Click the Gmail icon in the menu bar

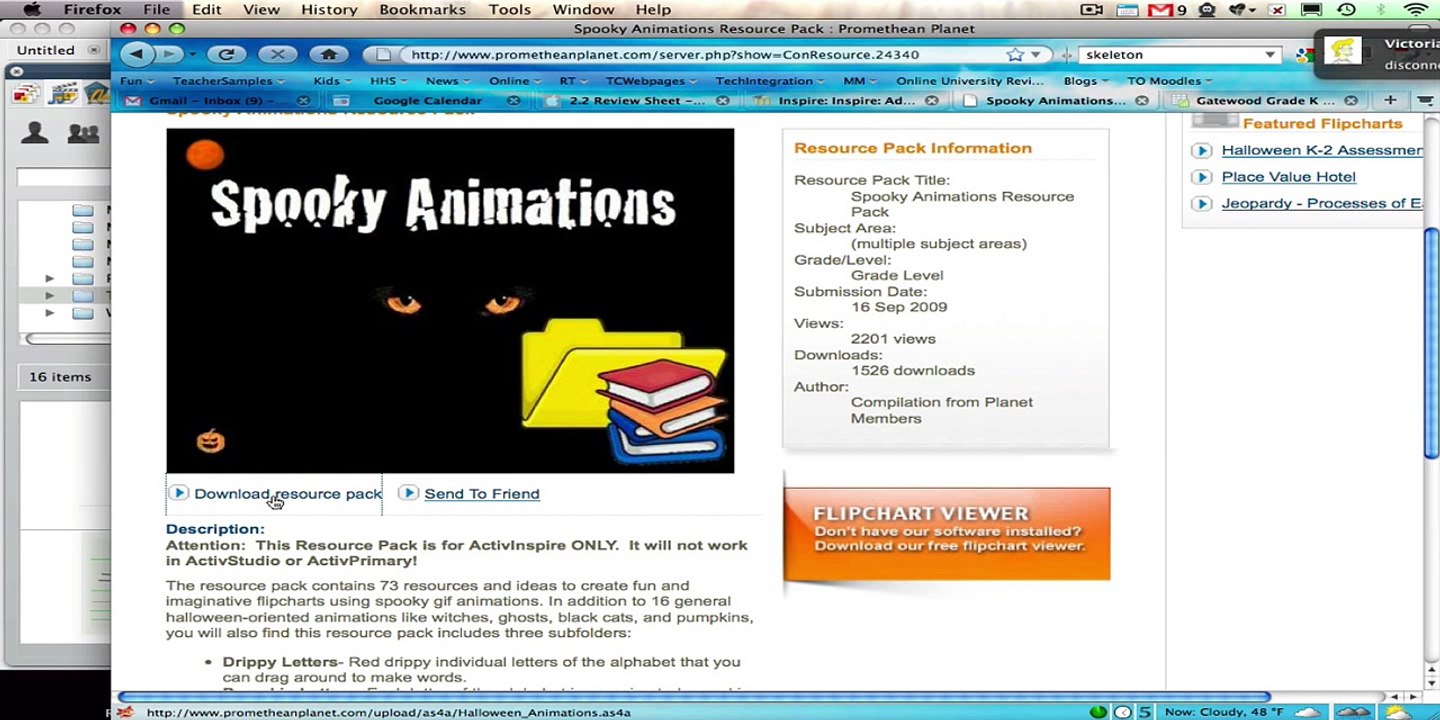pos(1160,10)
